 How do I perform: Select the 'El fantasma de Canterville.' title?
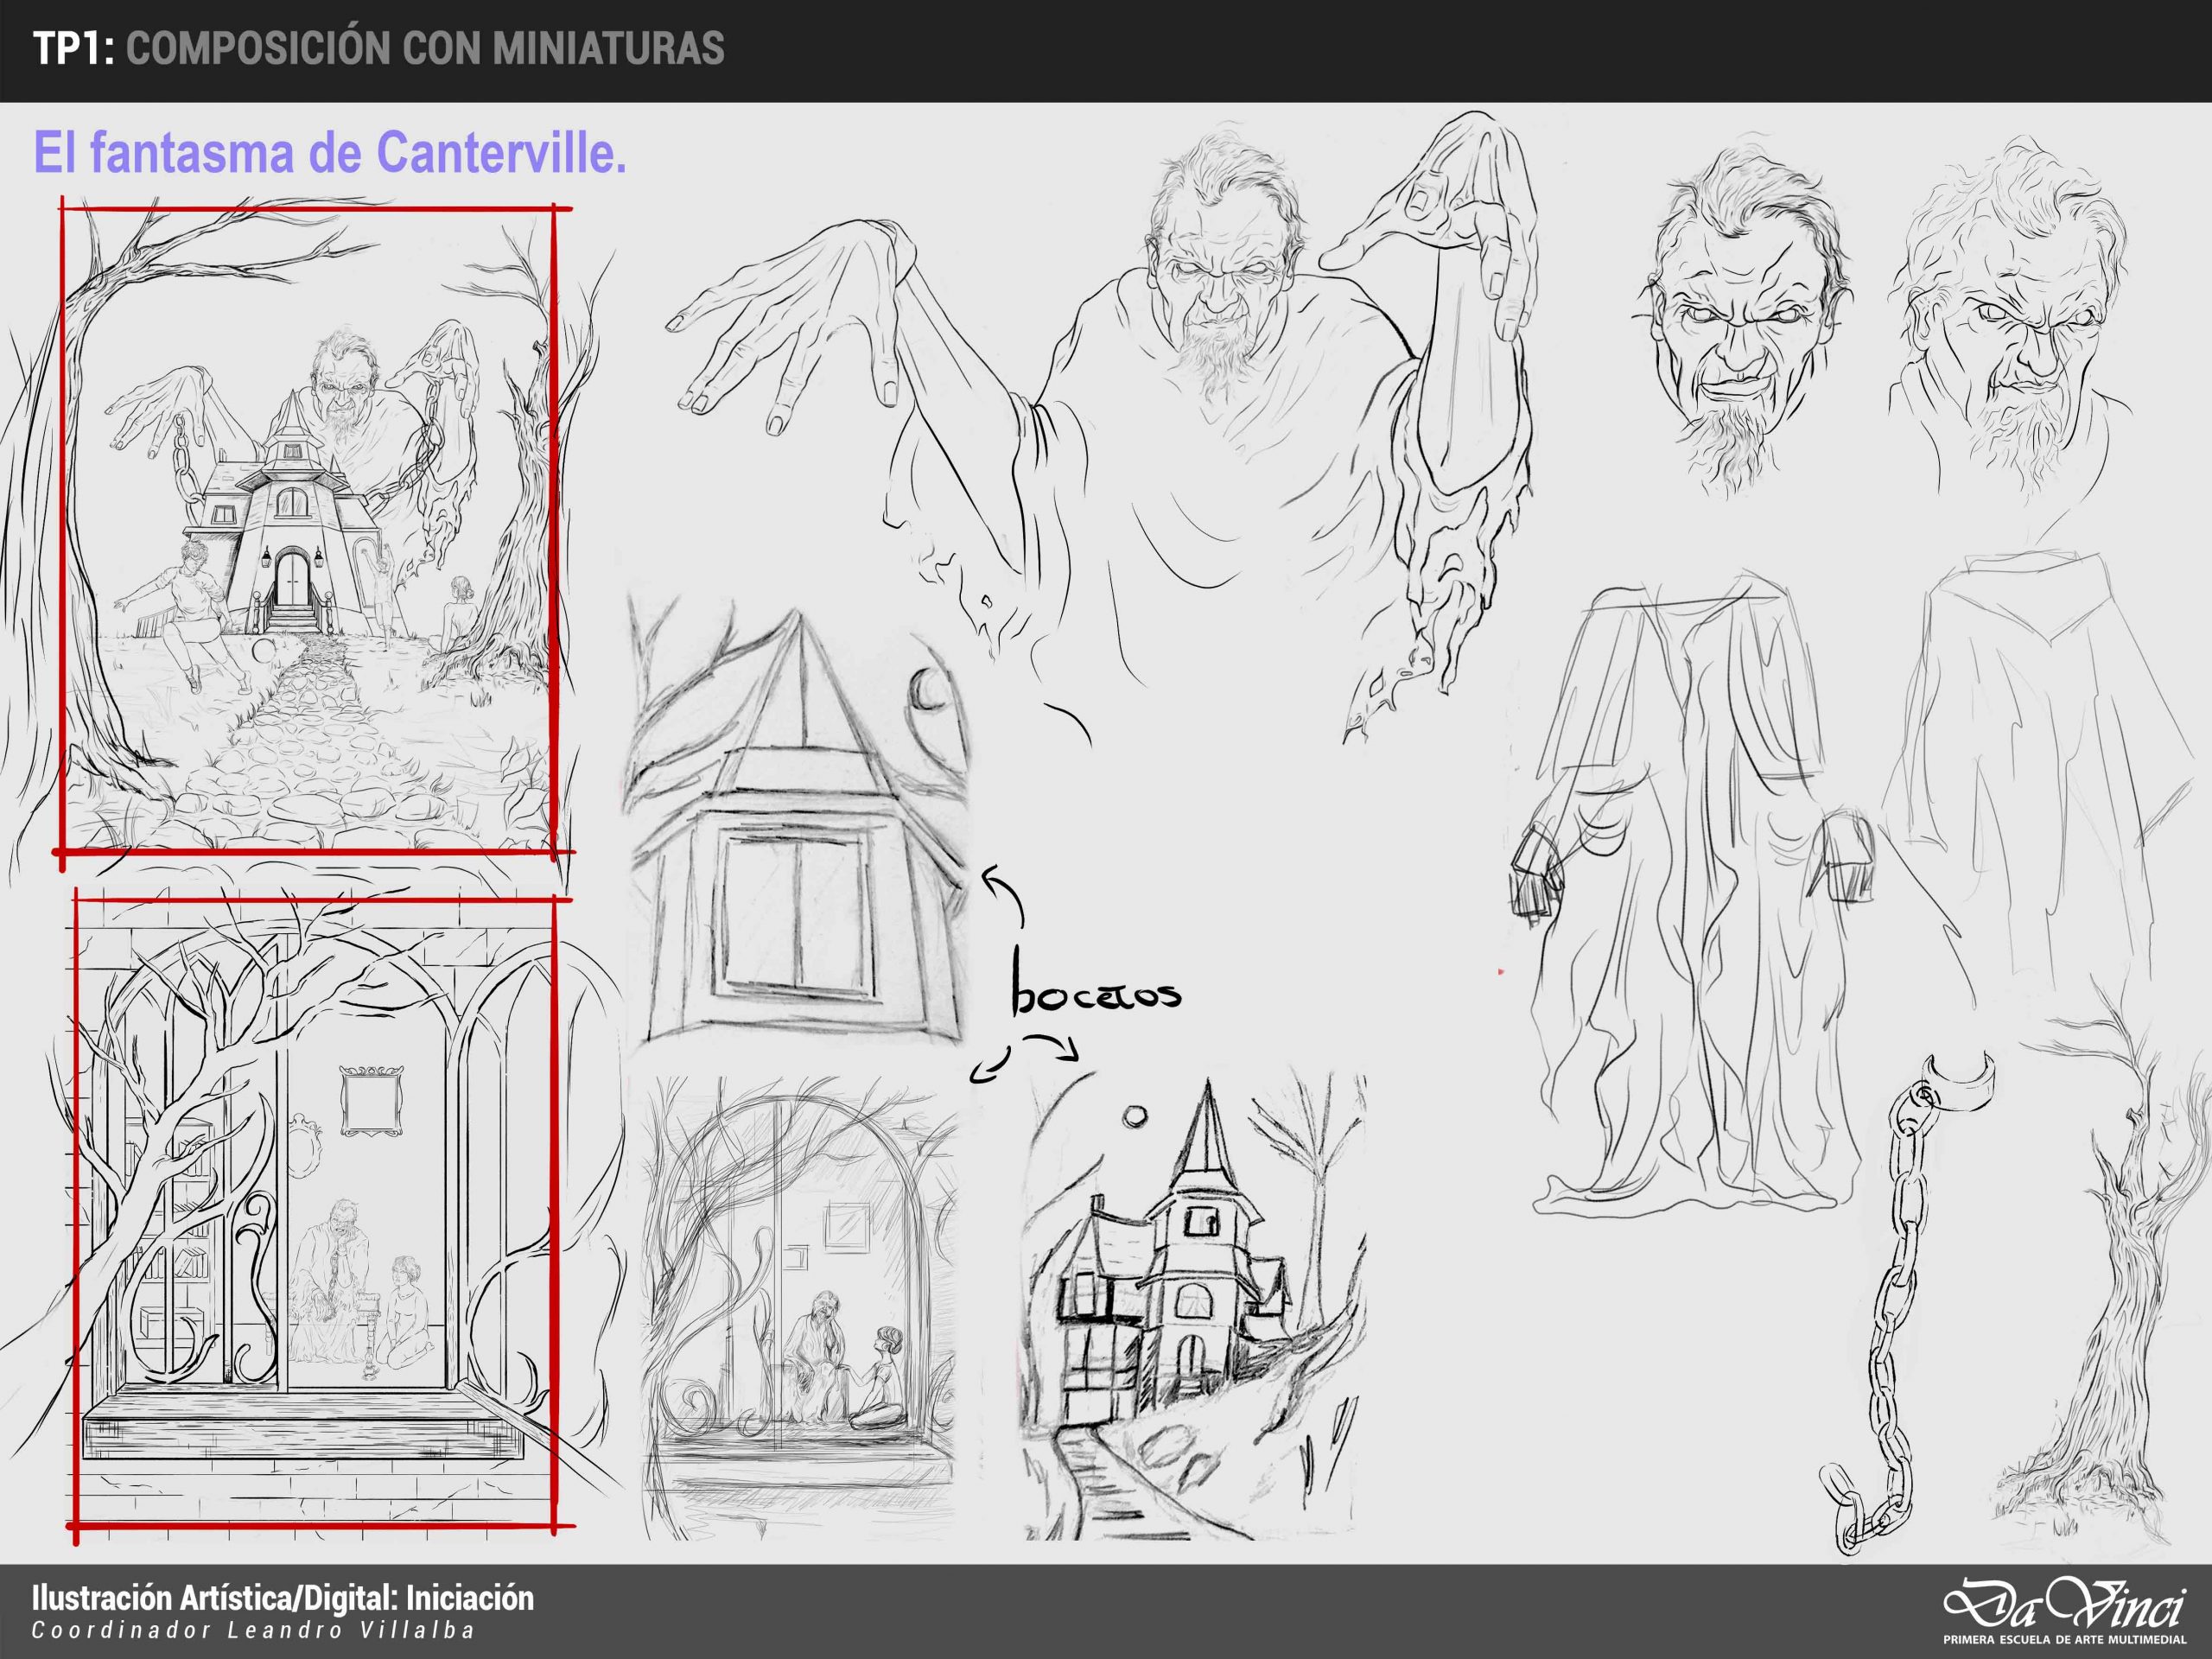pos(330,153)
